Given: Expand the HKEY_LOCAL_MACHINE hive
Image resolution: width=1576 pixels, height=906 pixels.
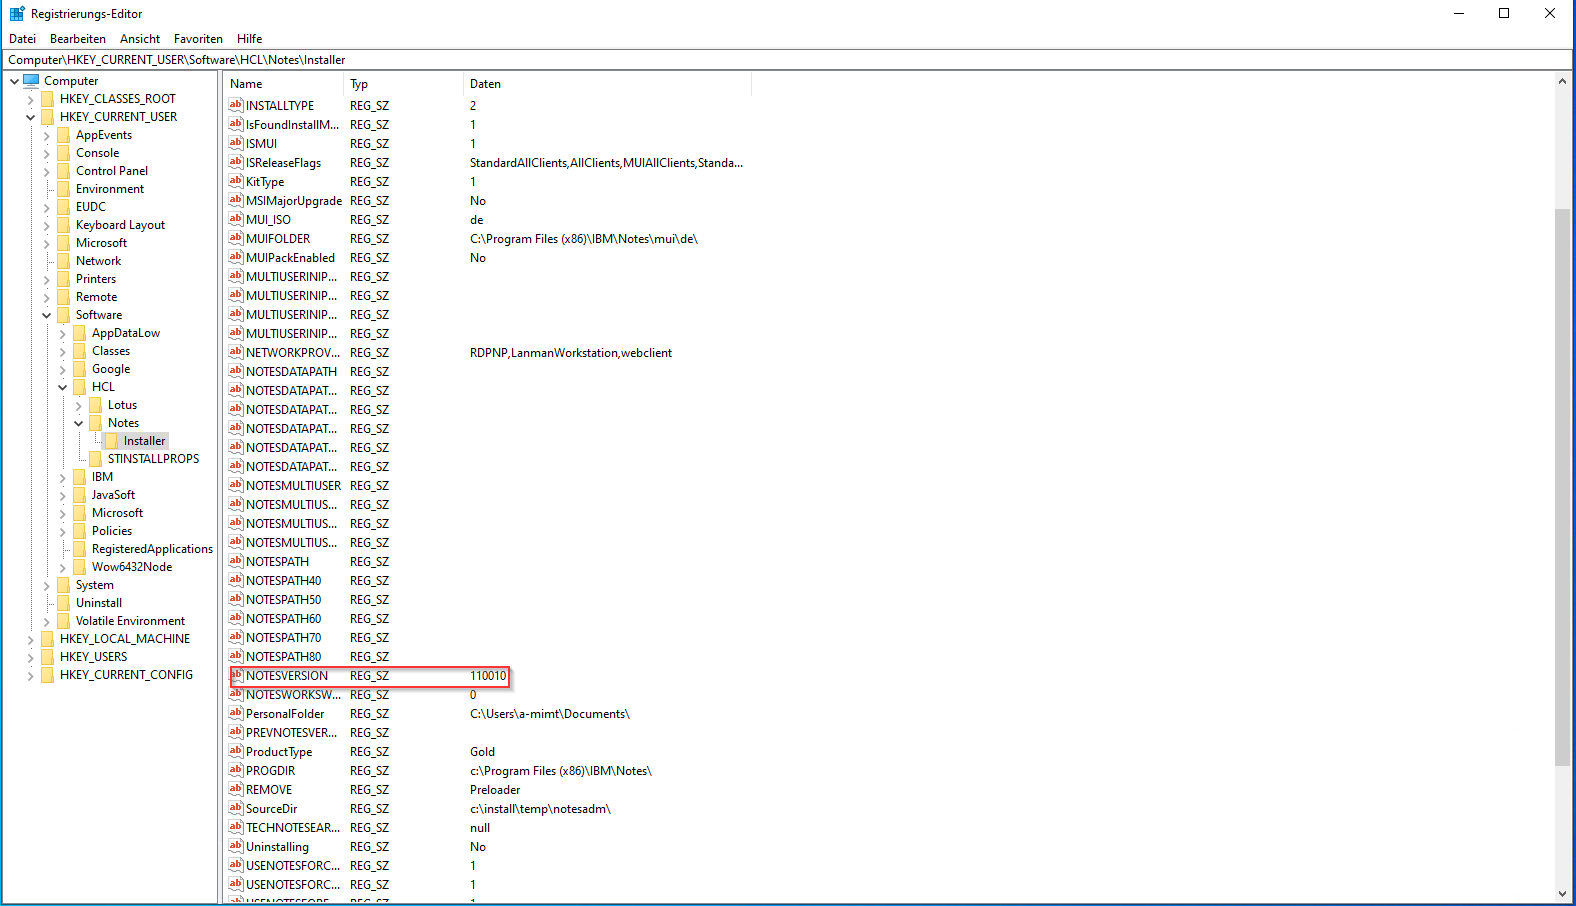Looking at the screenshot, I should [x=31, y=639].
